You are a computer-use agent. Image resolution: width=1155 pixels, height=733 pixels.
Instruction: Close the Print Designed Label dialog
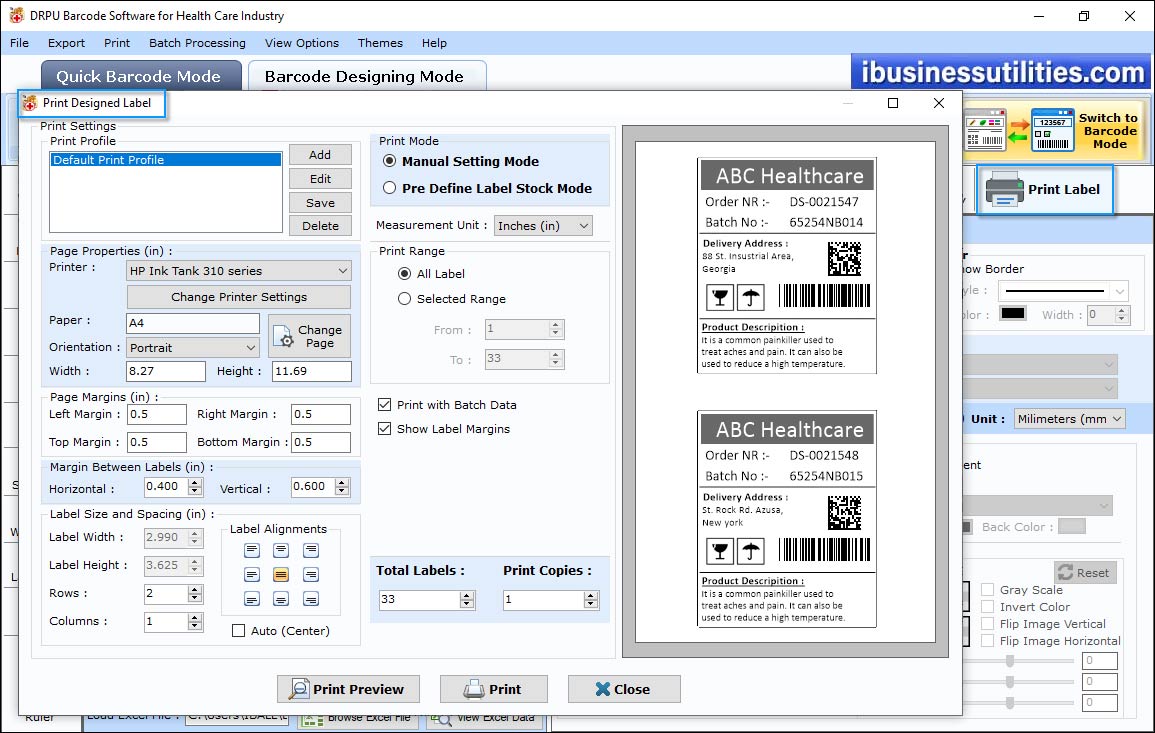click(x=938, y=103)
